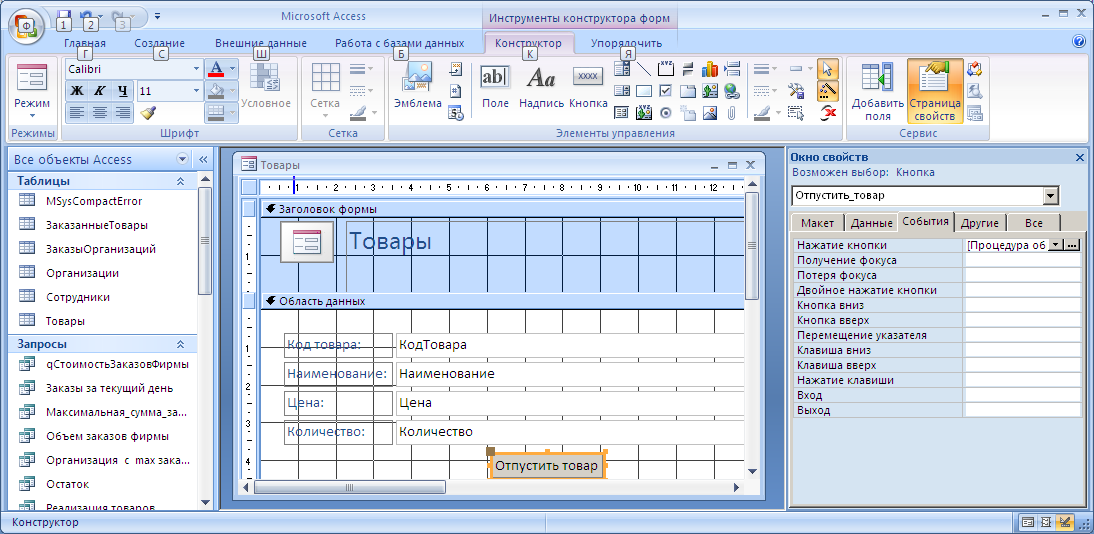The image size is (1094, 534).
Task: Open the Главная ribbon tab
Action: pos(85,43)
